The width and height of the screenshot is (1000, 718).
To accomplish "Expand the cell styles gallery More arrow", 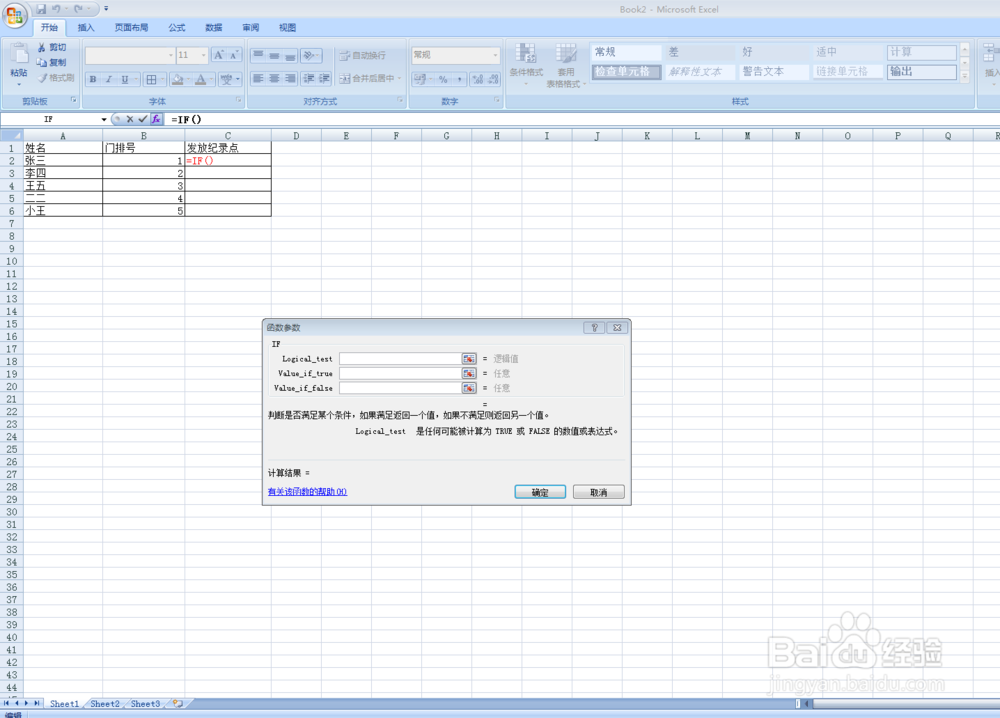I will [964, 76].
